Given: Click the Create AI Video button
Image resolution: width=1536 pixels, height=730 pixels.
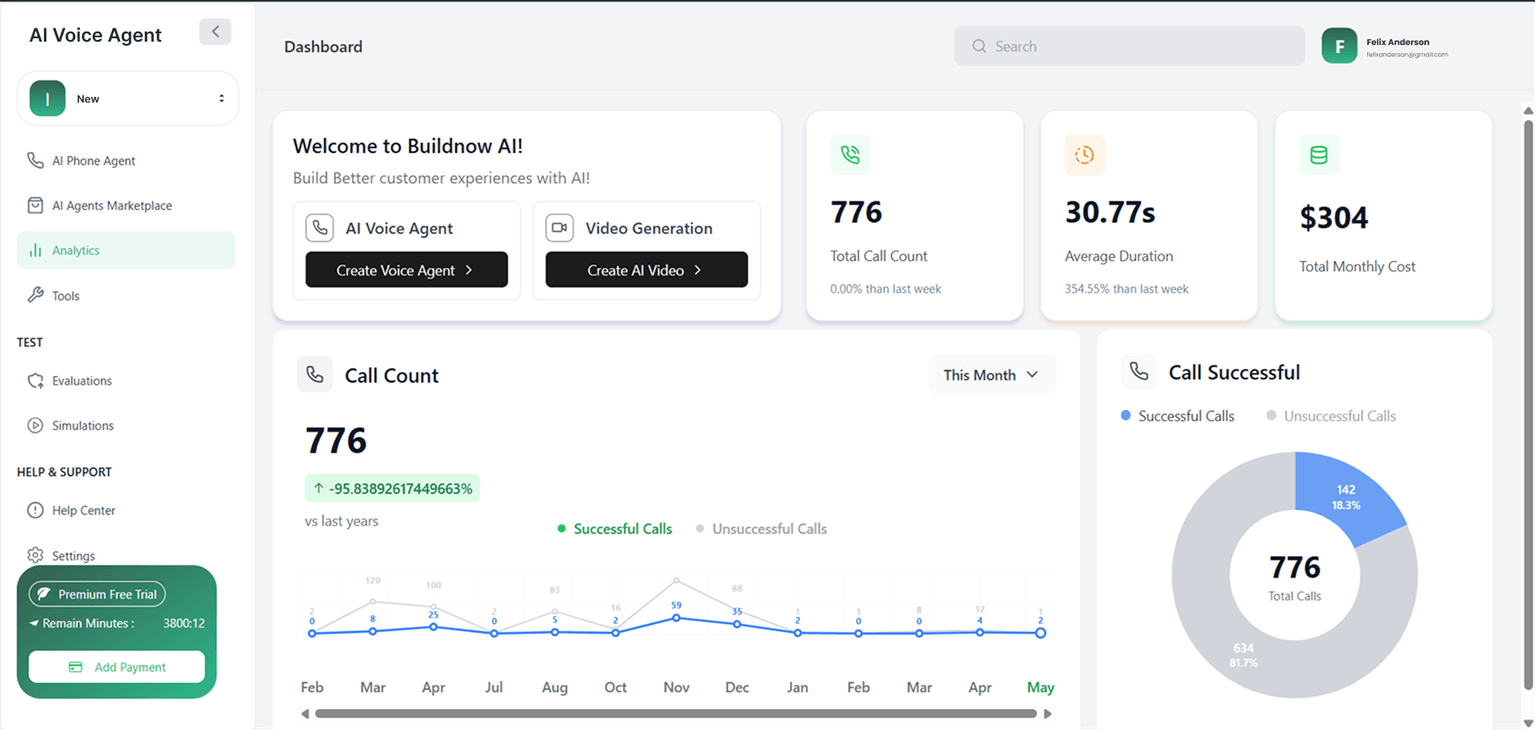Looking at the screenshot, I should click(646, 270).
